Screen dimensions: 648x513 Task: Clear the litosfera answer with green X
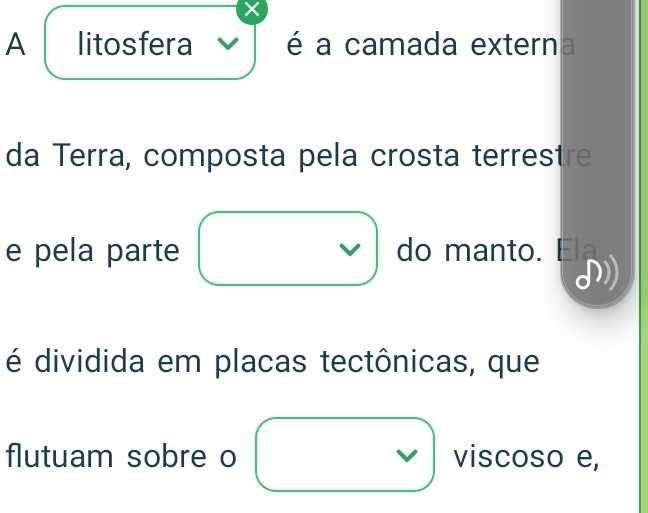point(252,10)
